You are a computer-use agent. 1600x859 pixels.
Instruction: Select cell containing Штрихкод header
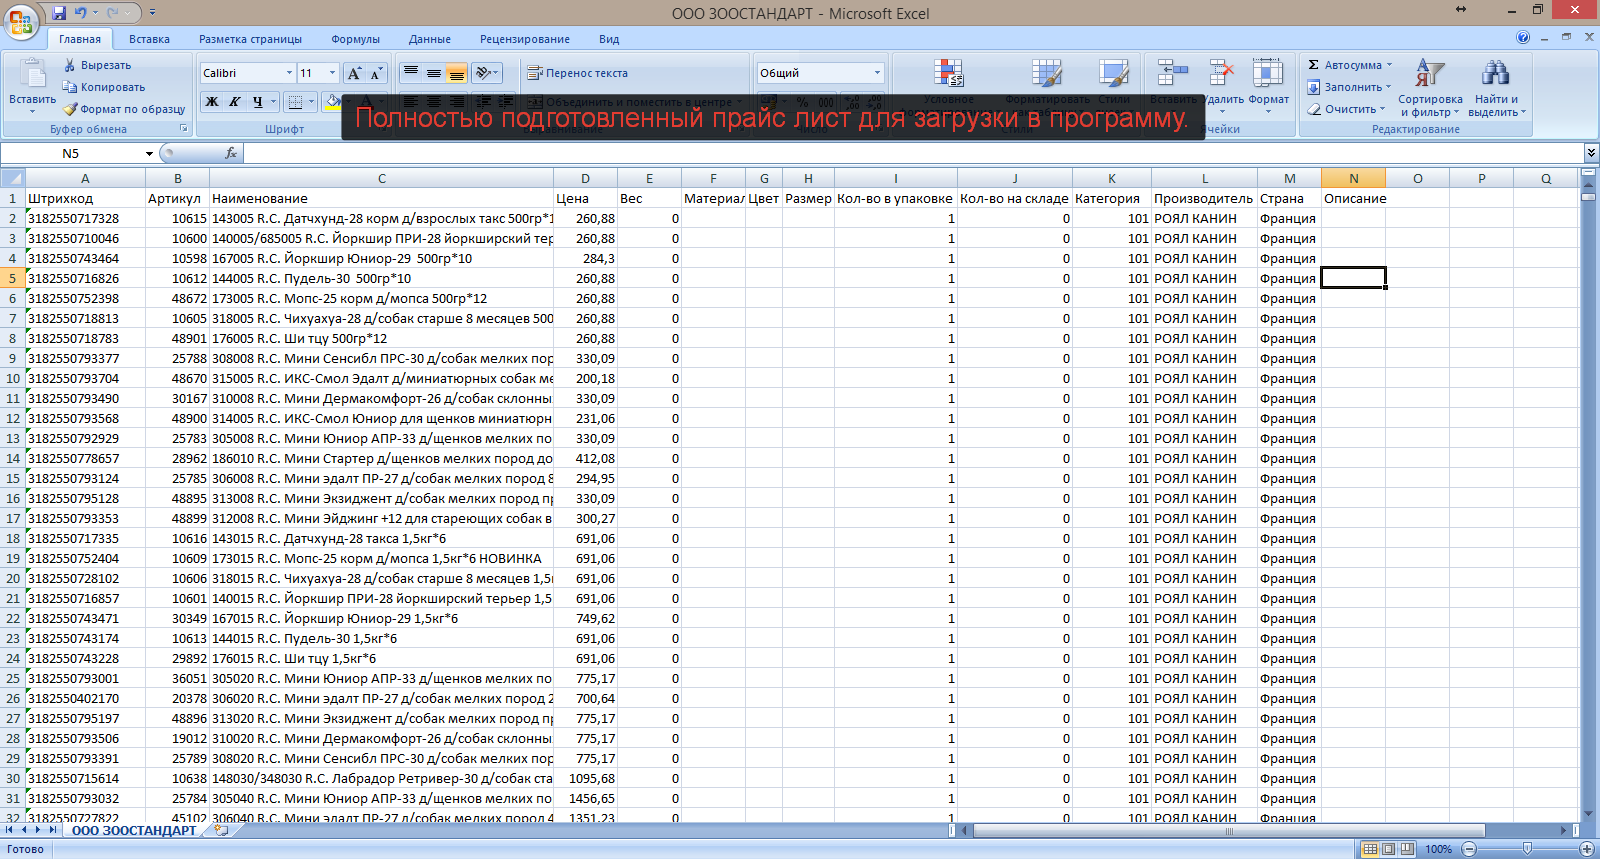click(85, 198)
